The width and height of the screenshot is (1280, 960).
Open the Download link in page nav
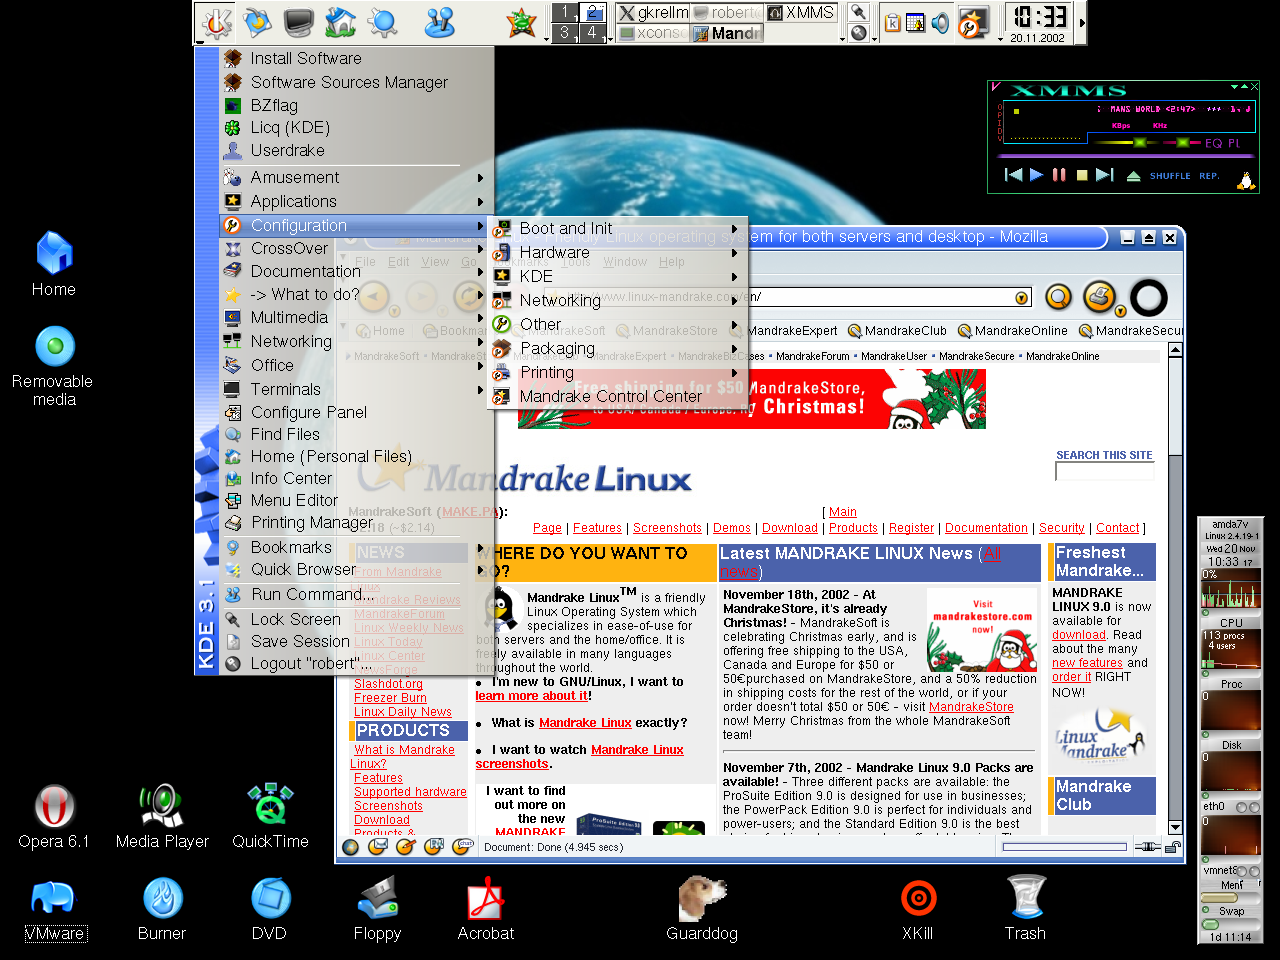tap(790, 528)
